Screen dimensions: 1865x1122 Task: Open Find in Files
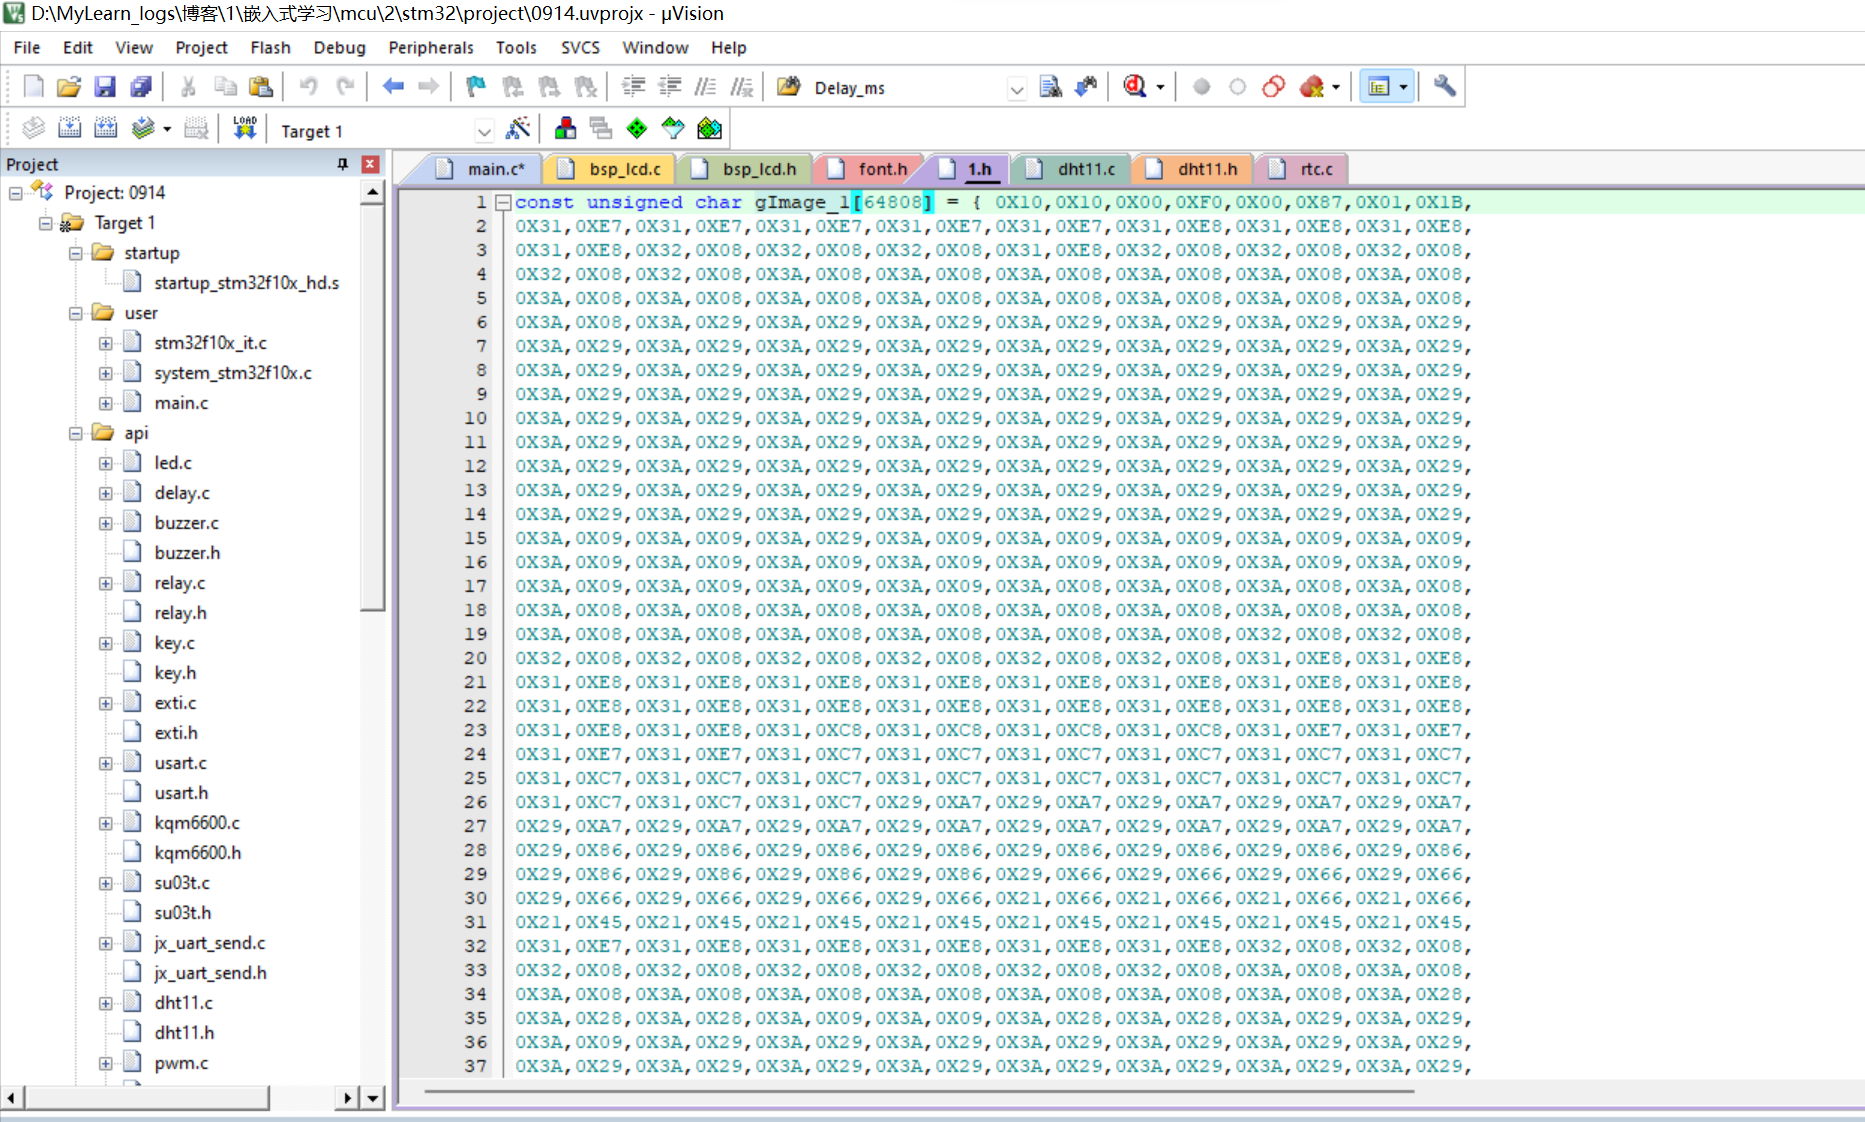point(788,87)
